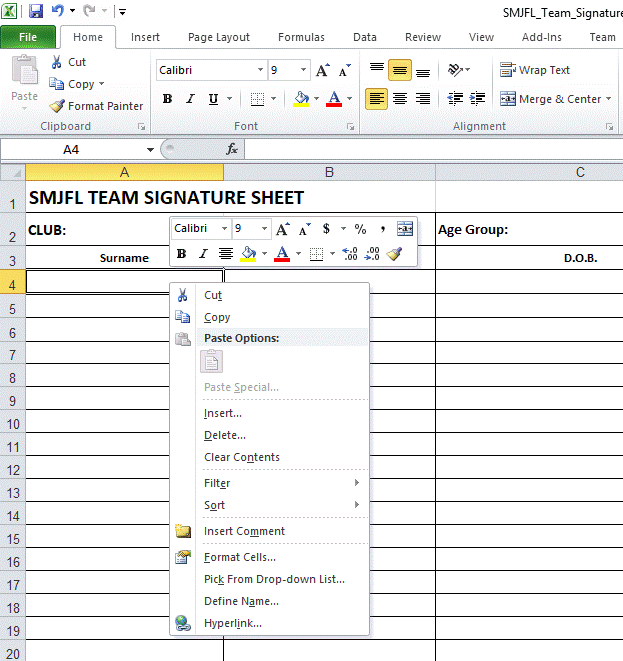
Task: Switch to the Page Layout tab
Action: [x=219, y=37]
